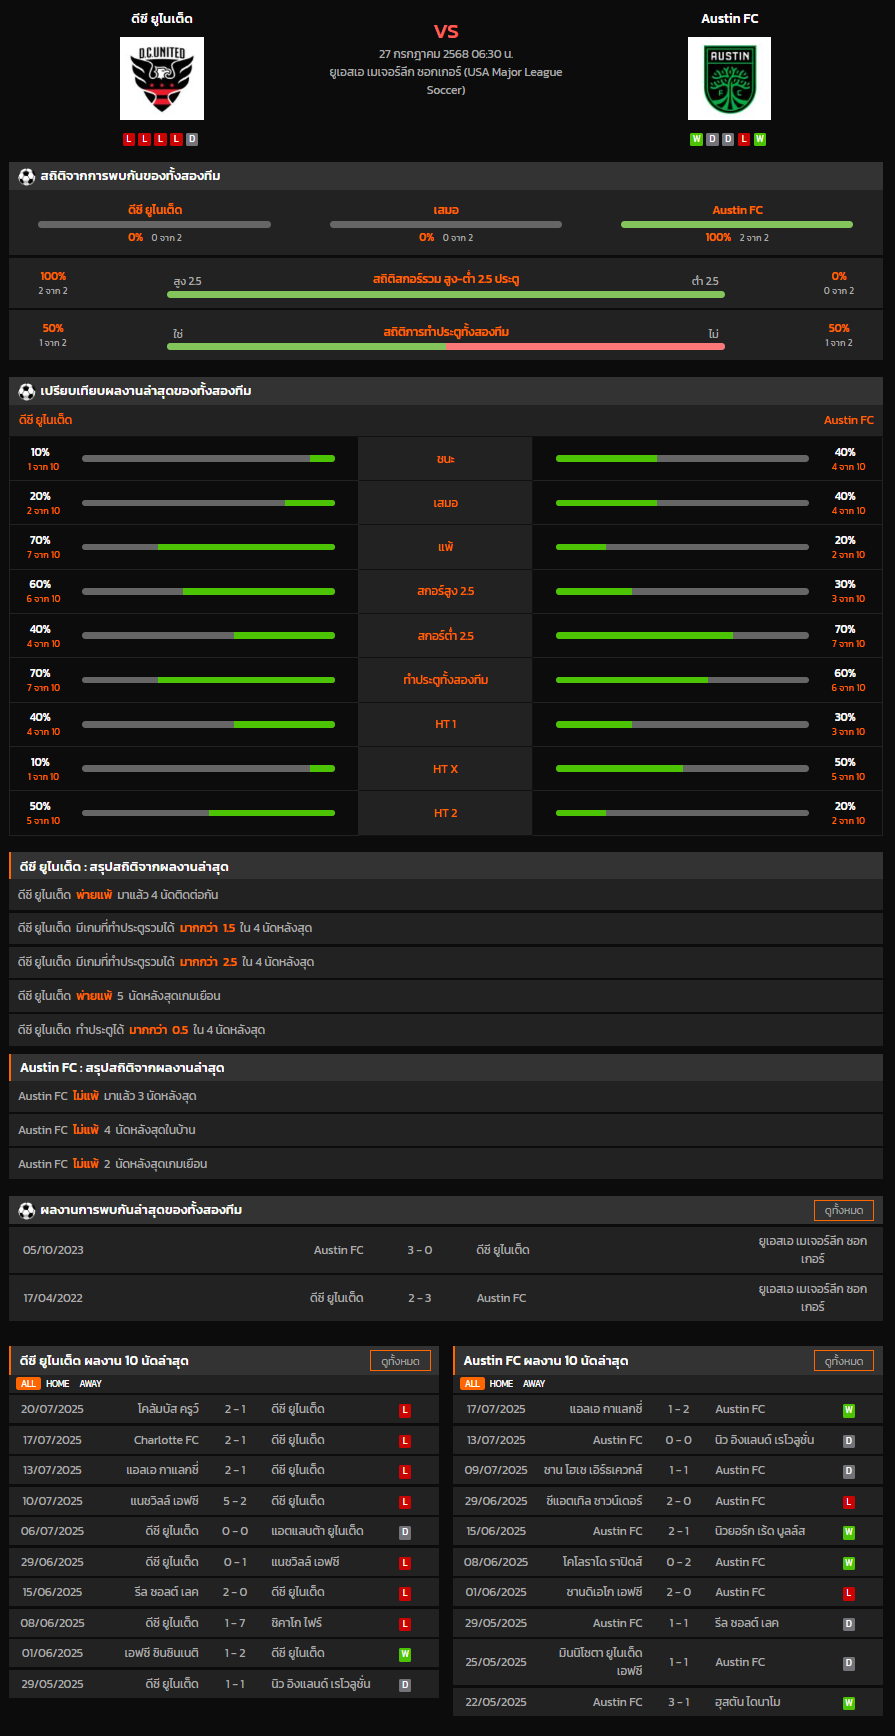Click the สถิติการทำประตูทั้งสองทีม green-red bar
The width and height of the screenshot is (895, 1736).
[446, 346]
